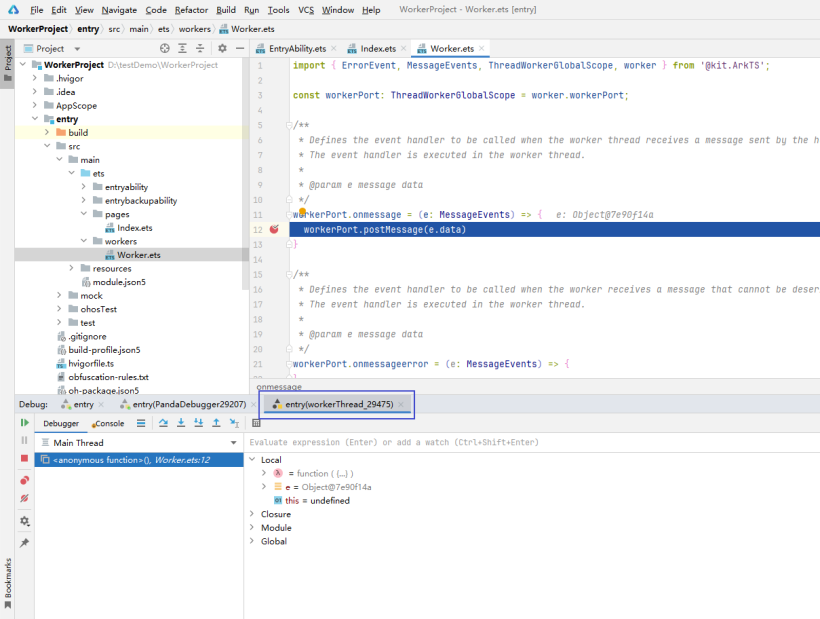Toggle pin tab in debug sidebar
This screenshot has width=820, height=619.
click(25, 542)
